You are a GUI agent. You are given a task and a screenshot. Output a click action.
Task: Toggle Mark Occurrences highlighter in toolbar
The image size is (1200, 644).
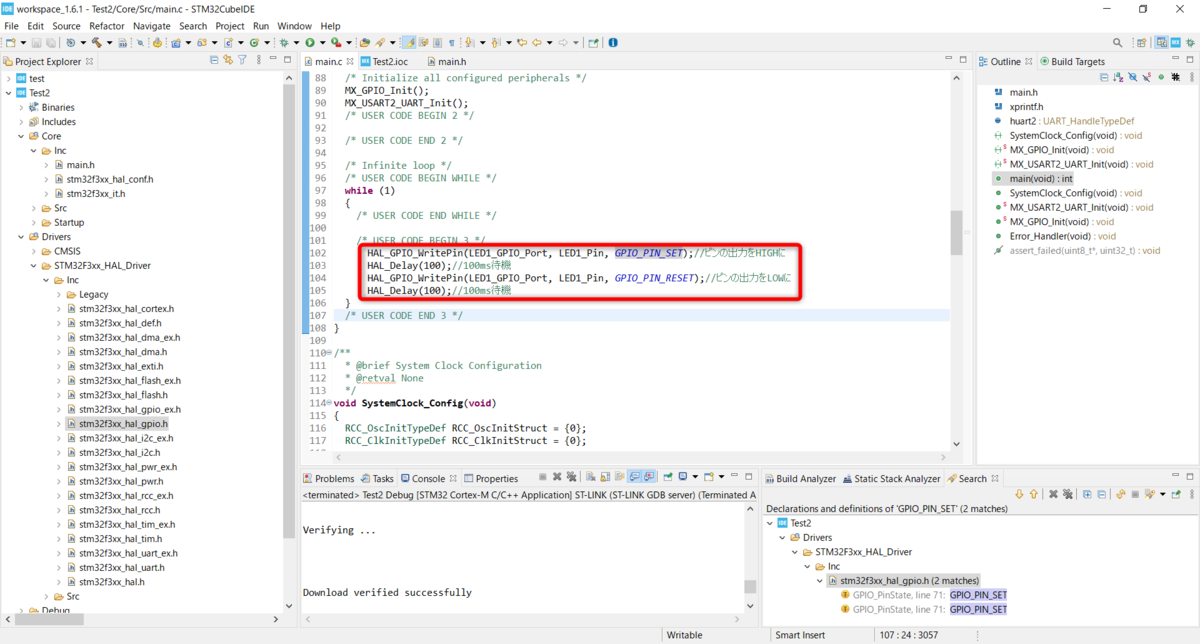[411, 43]
